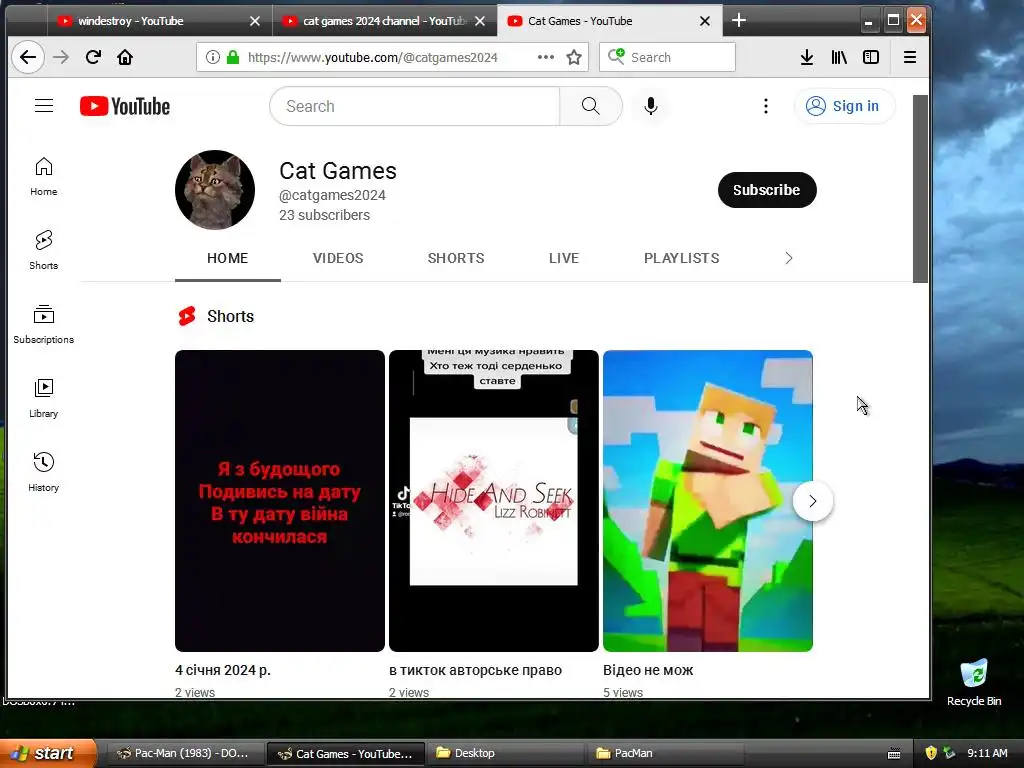Click the green padlock security icon

pyautogui.click(x=232, y=57)
